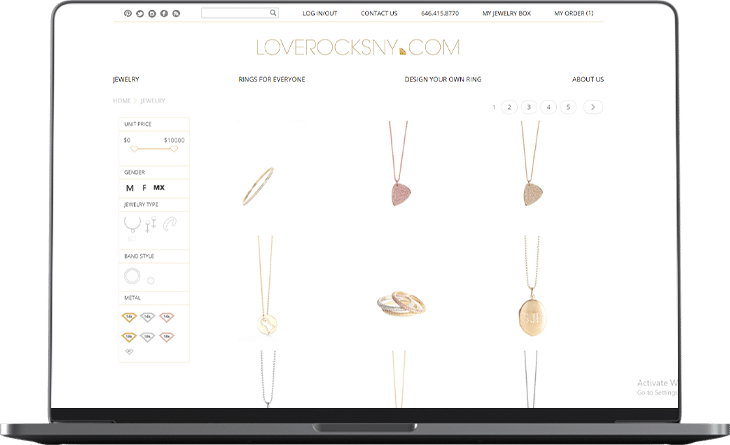
Task: Open the stacked tri-color rings product
Action: click(x=401, y=303)
